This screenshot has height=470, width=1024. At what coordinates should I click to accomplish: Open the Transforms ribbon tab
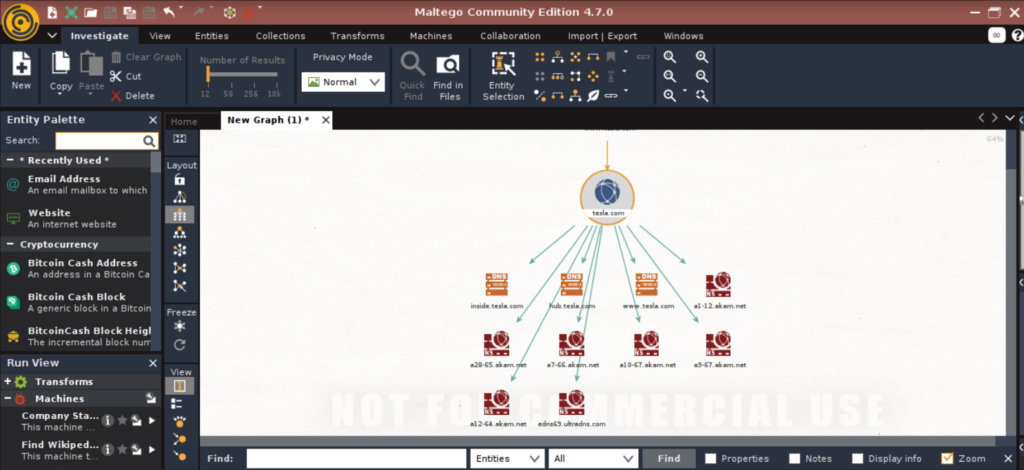point(357,36)
